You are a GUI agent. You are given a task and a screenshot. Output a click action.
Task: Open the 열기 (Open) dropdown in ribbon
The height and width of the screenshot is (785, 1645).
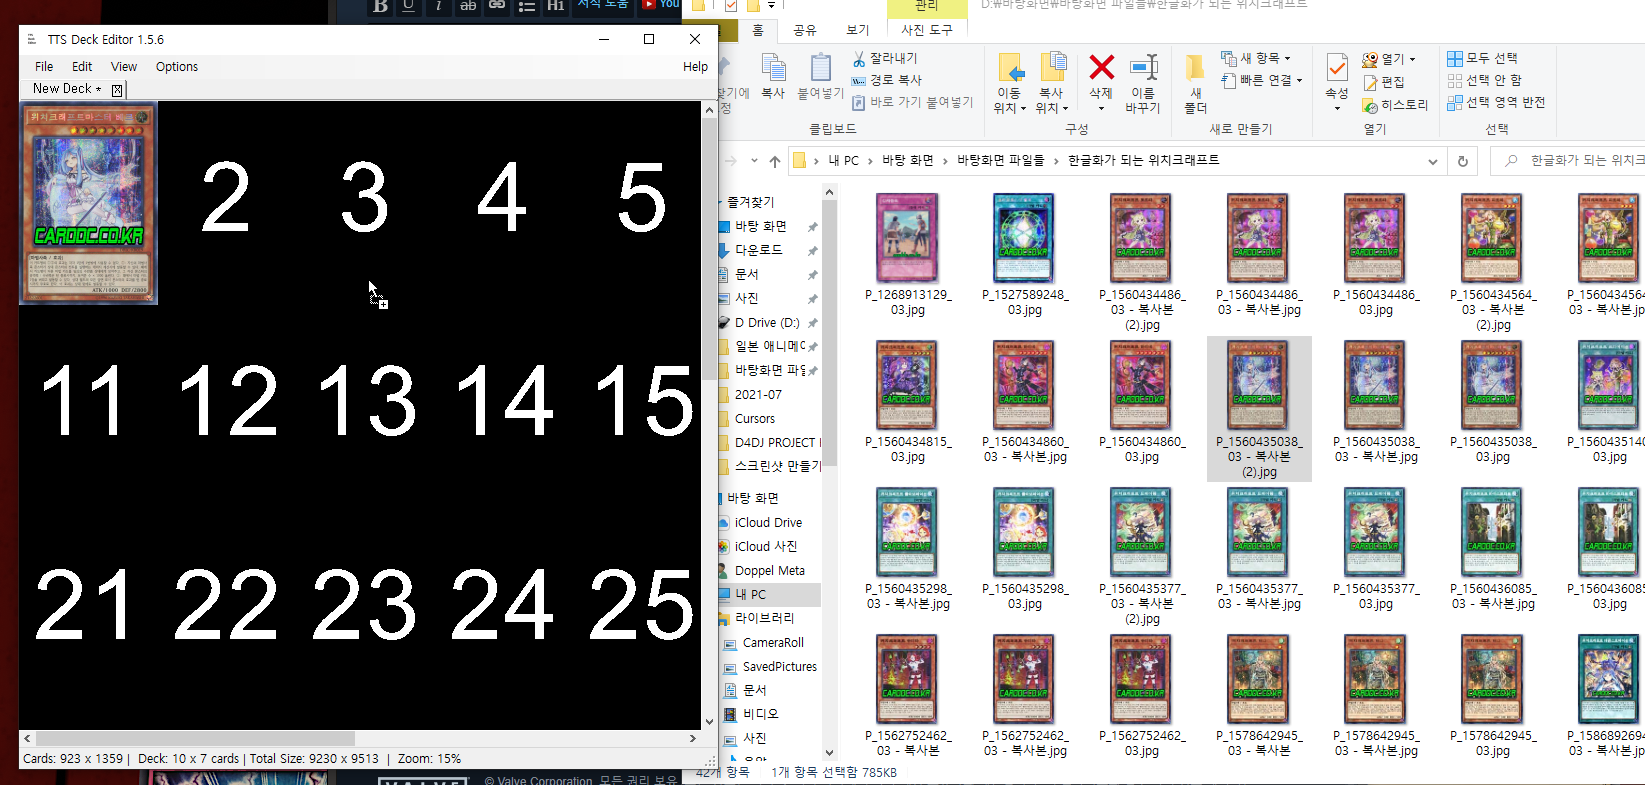click(x=1389, y=59)
